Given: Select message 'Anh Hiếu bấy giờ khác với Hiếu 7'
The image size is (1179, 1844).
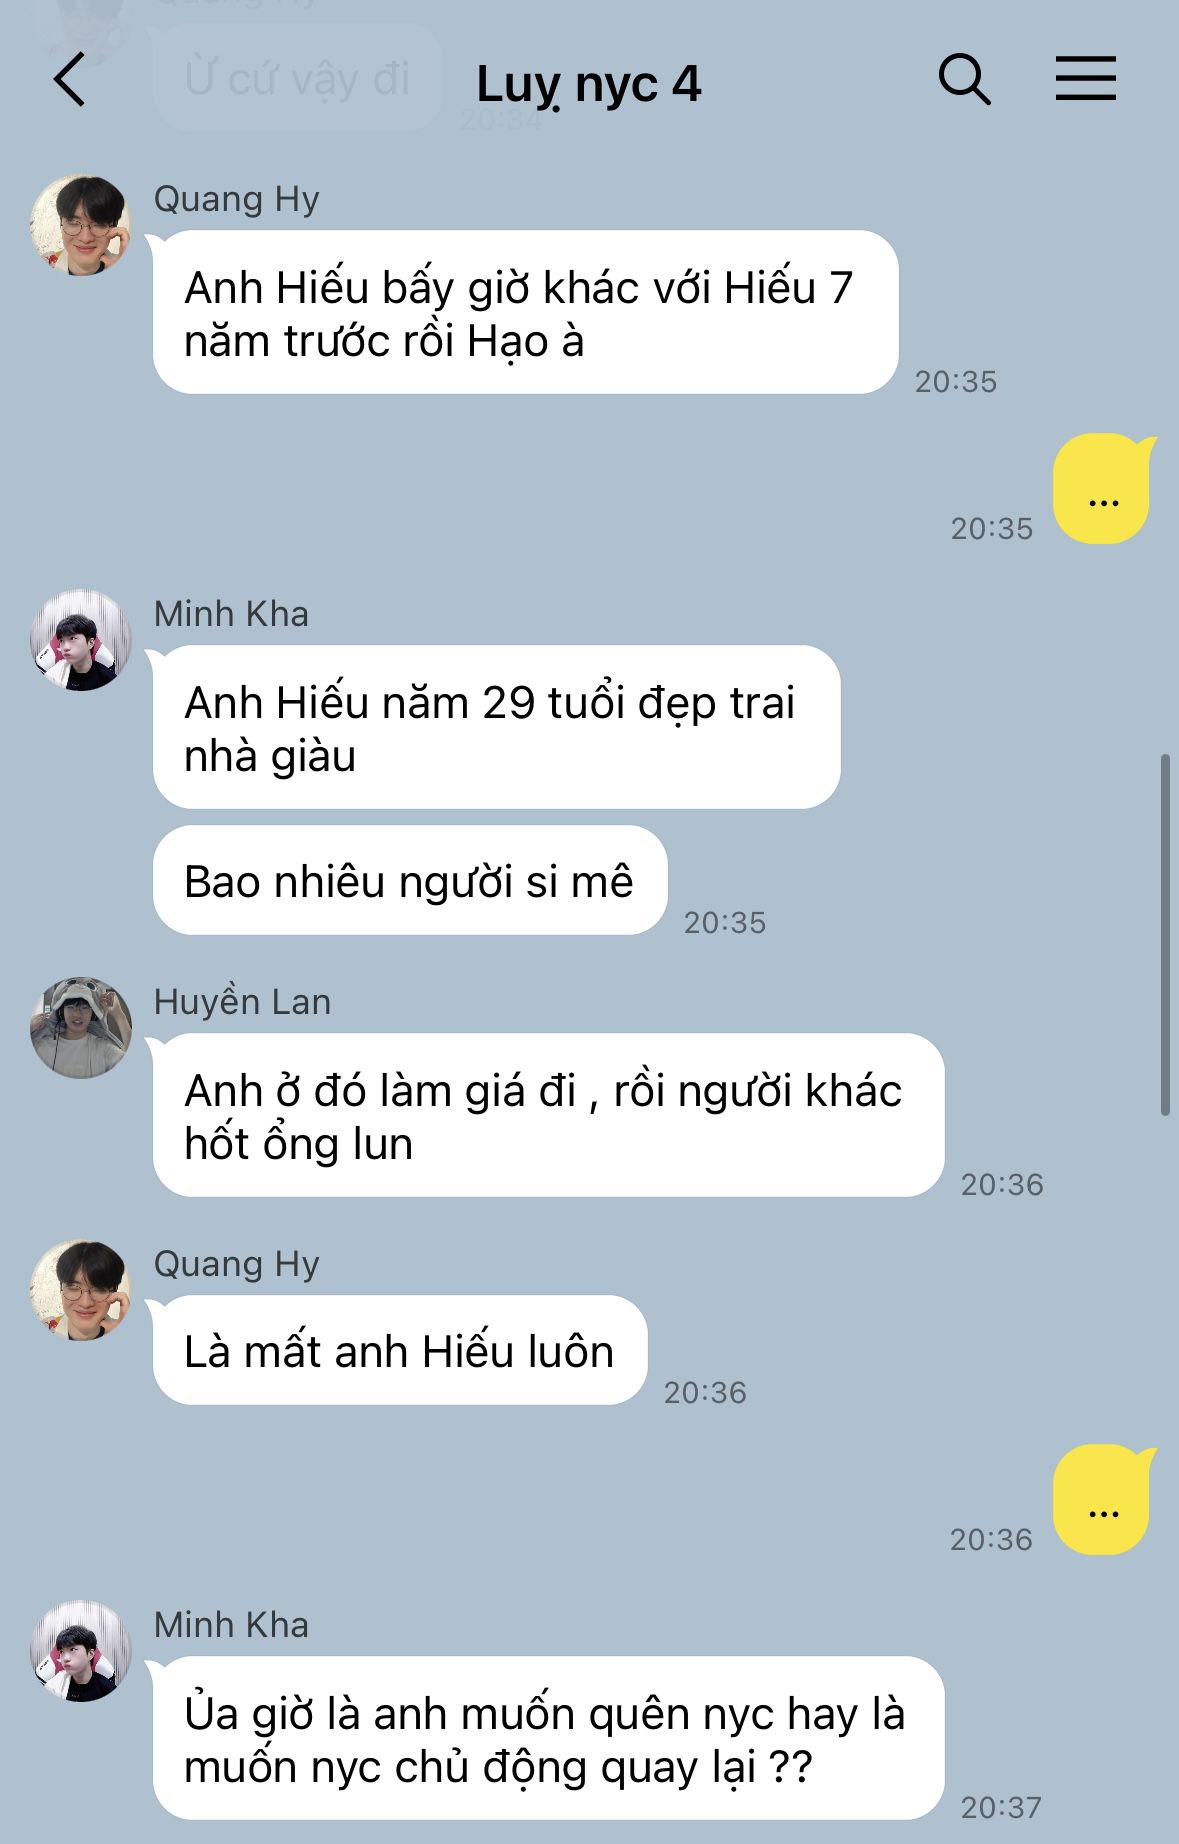Looking at the screenshot, I should (526, 313).
